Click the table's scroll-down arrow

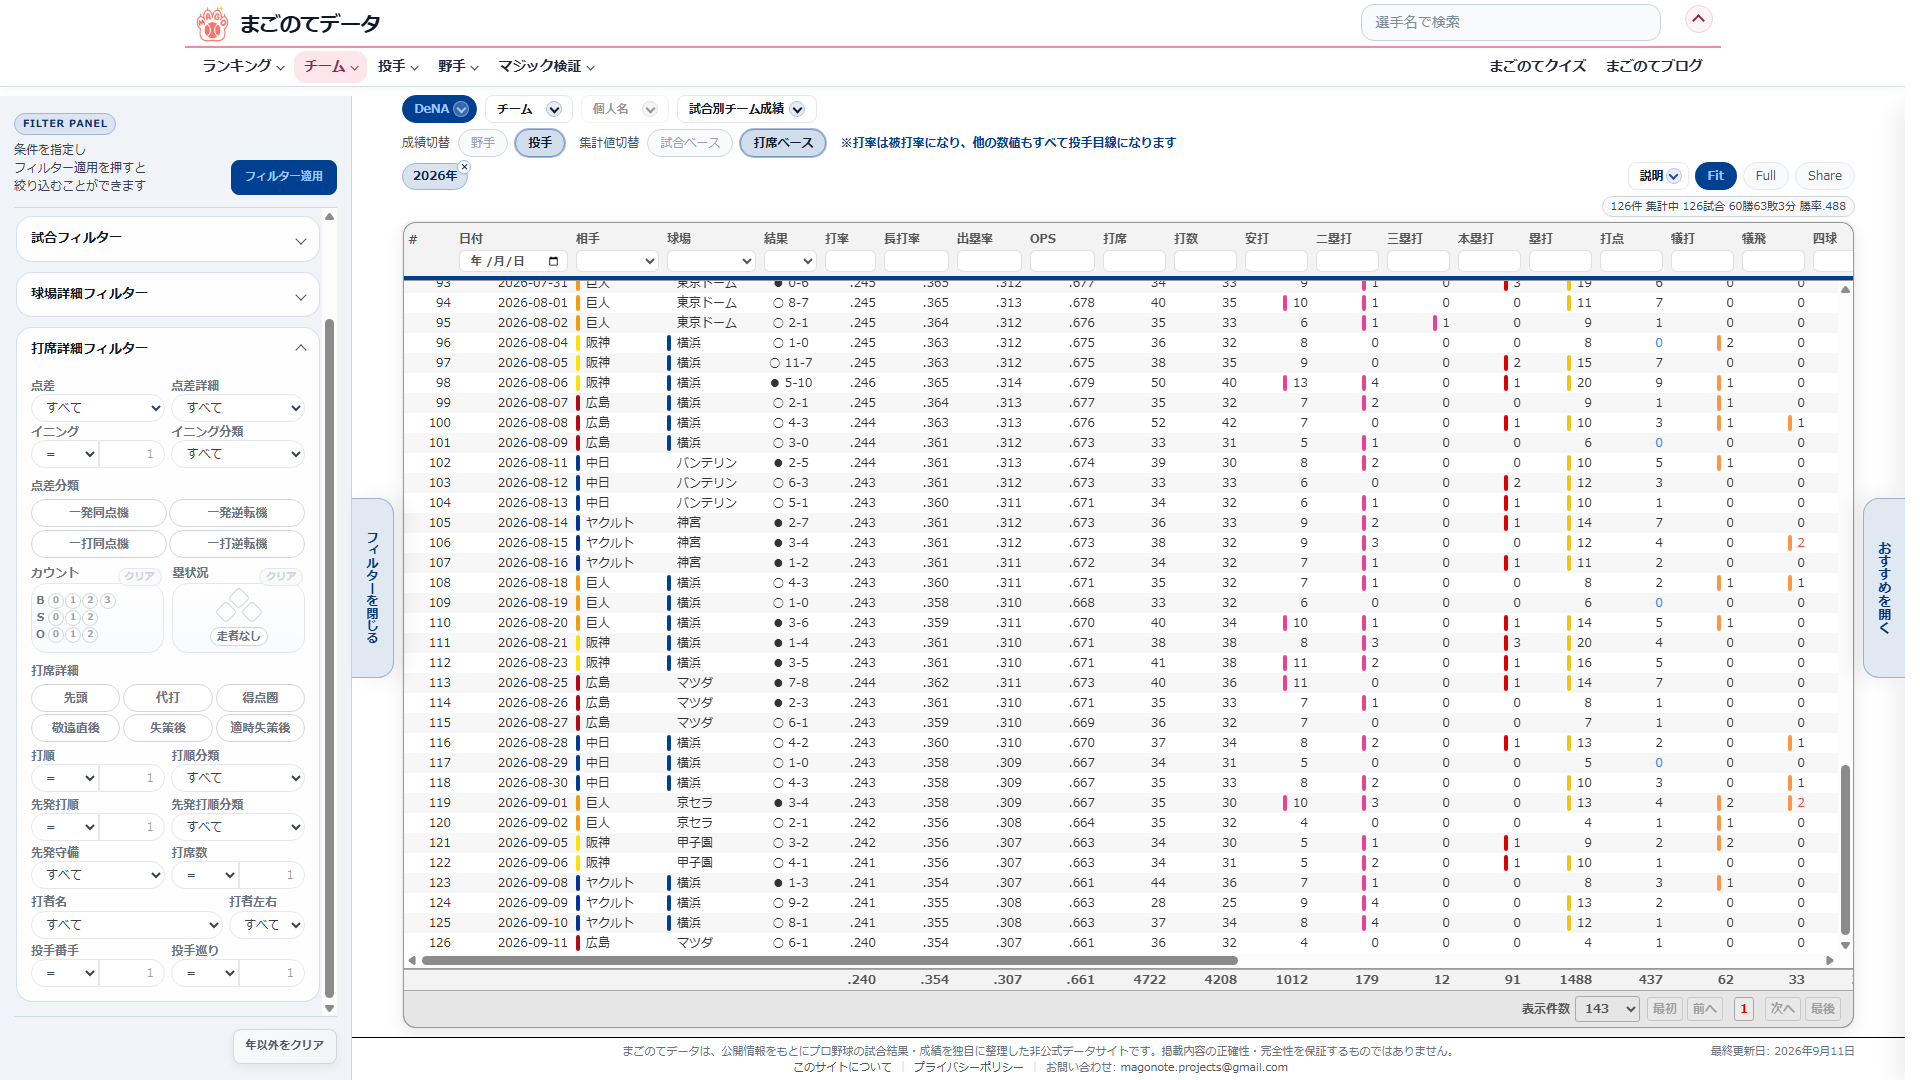[1845, 945]
